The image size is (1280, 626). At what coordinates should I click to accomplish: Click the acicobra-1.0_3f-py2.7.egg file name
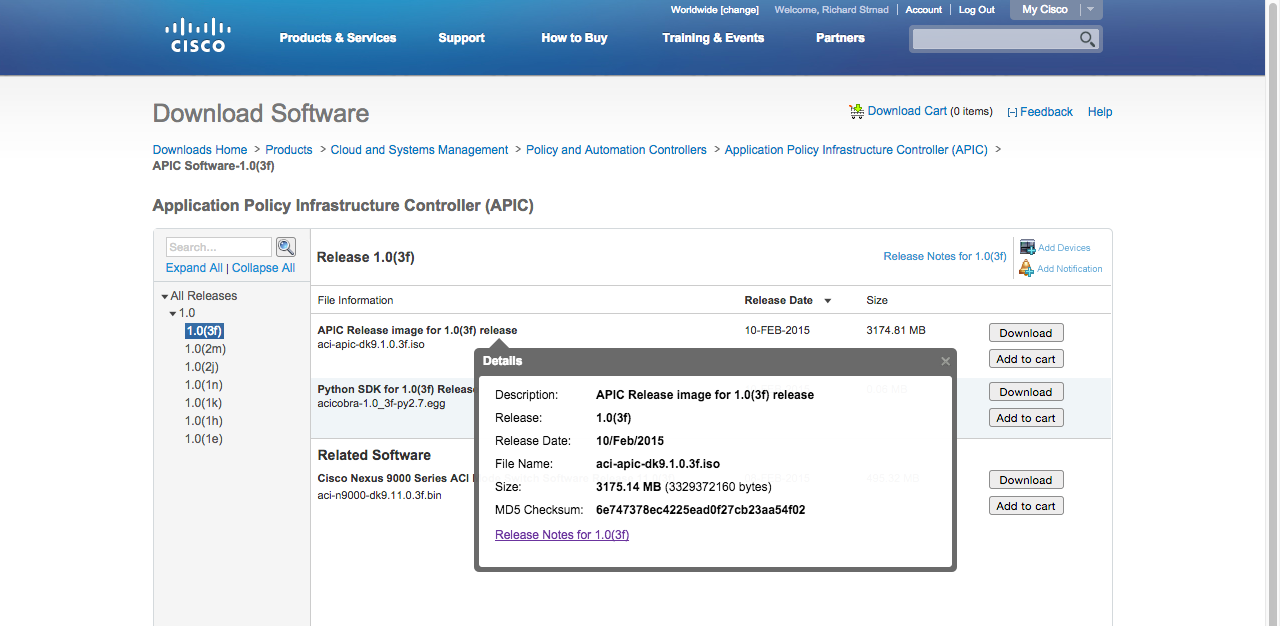tap(381, 403)
